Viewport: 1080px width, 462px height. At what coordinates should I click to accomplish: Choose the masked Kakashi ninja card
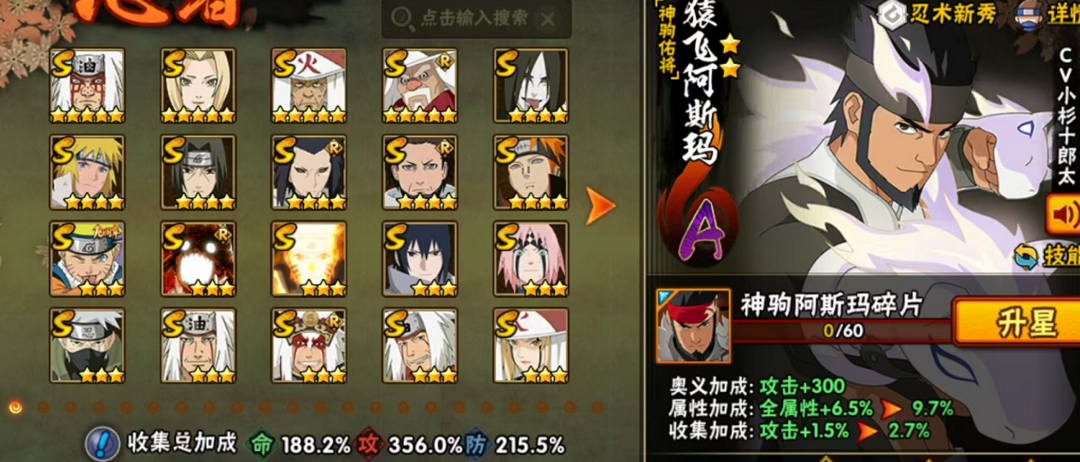pyautogui.click(x=87, y=345)
